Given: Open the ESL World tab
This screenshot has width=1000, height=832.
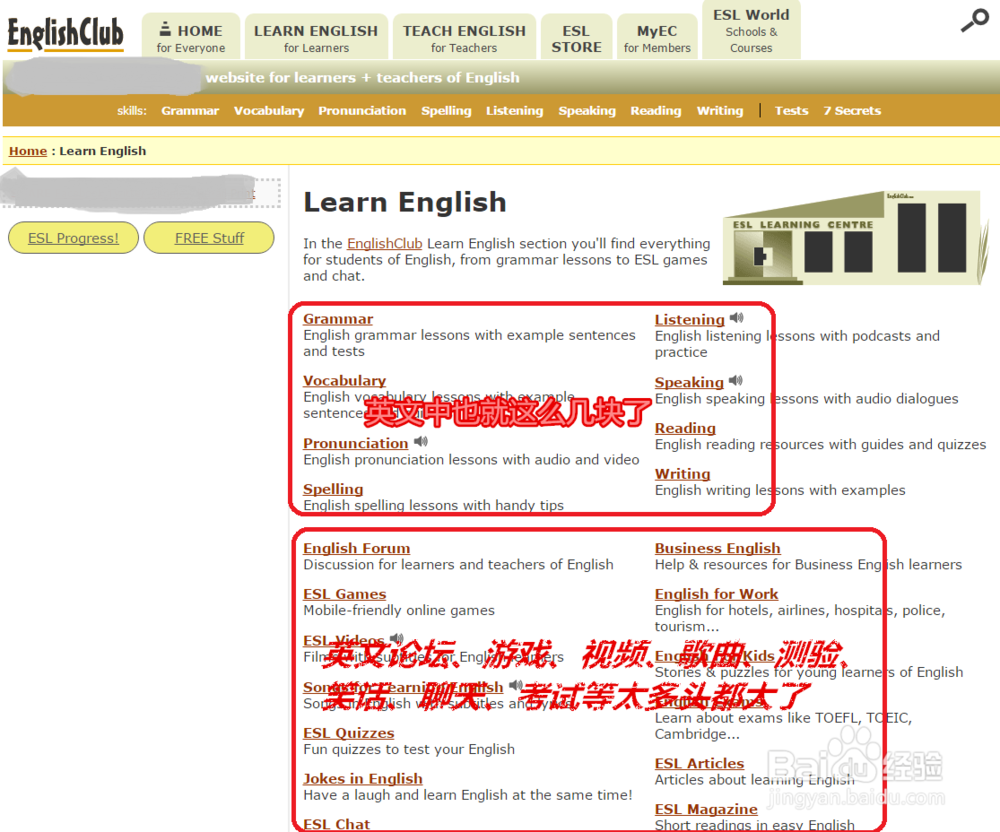Looking at the screenshot, I should click(x=751, y=30).
